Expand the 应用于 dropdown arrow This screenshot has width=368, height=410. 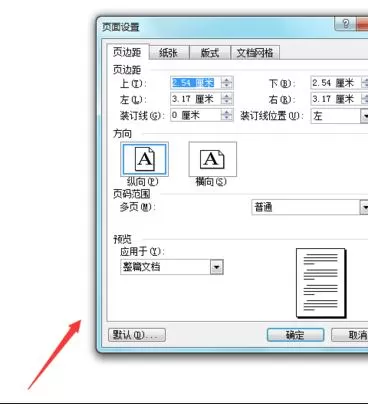(x=217, y=267)
